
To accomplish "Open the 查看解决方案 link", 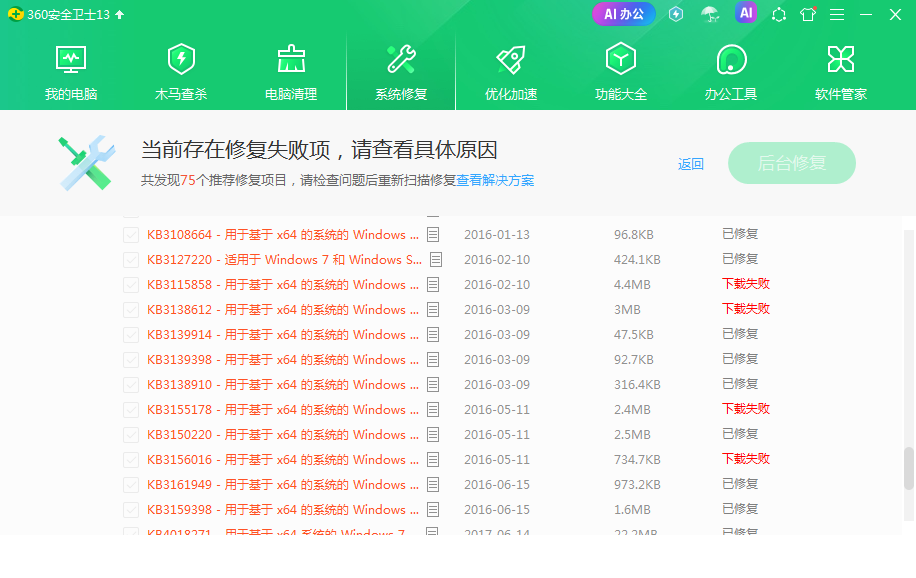I will (x=495, y=181).
